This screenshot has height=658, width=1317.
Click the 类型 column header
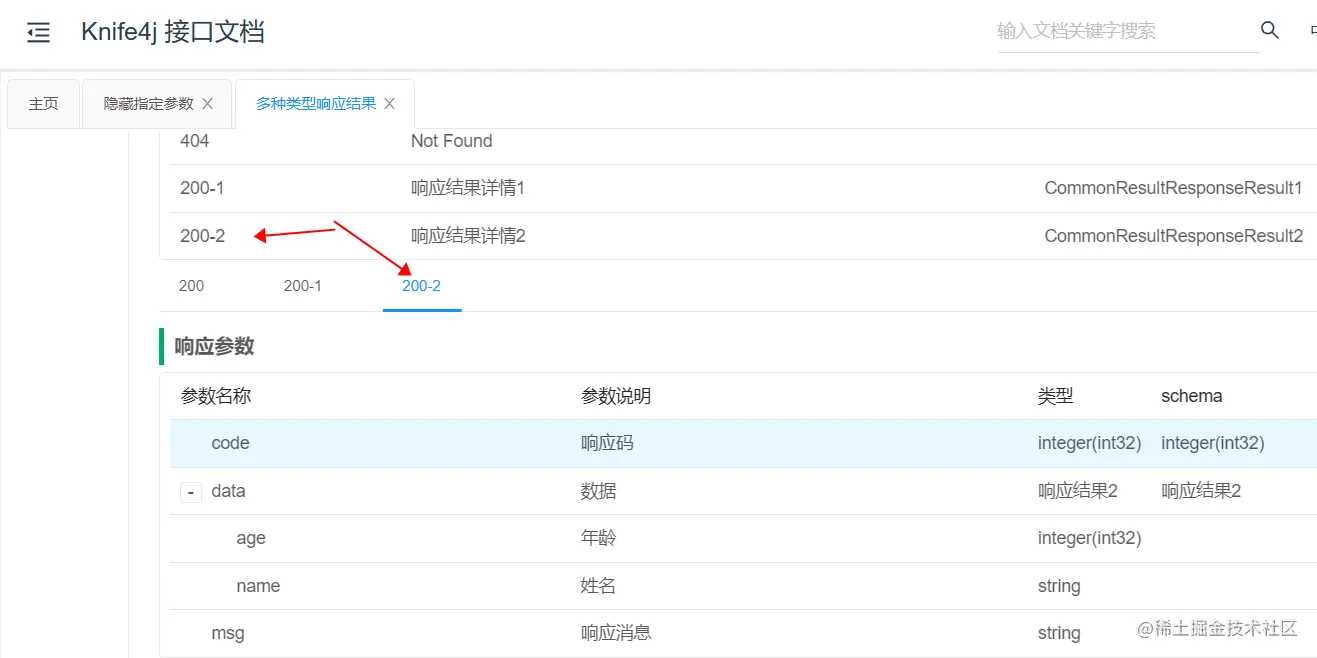click(1056, 396)
